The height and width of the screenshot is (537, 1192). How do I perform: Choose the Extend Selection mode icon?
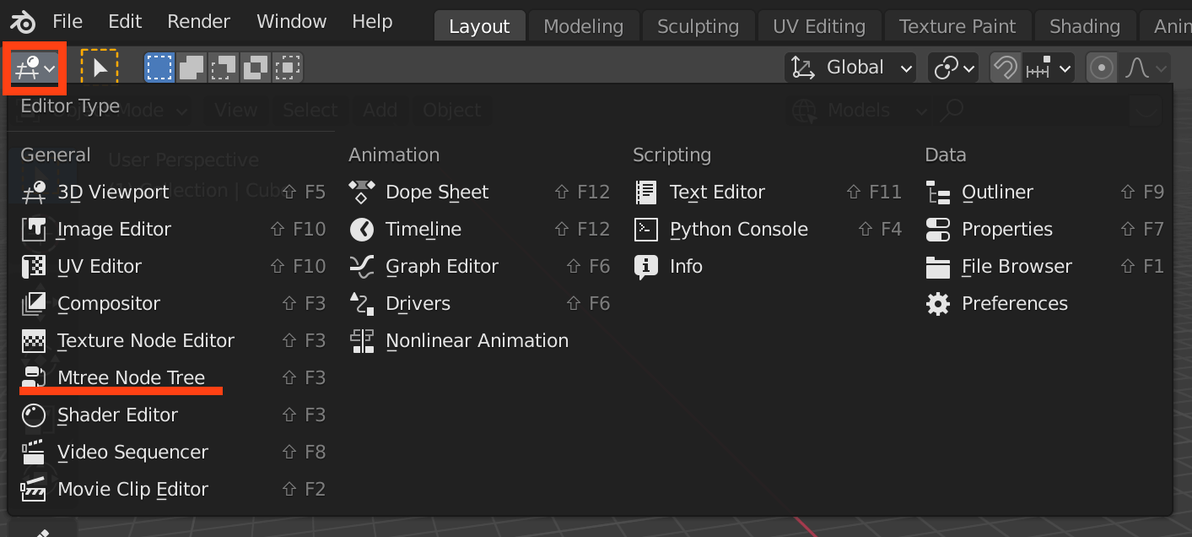click(191, 68)
